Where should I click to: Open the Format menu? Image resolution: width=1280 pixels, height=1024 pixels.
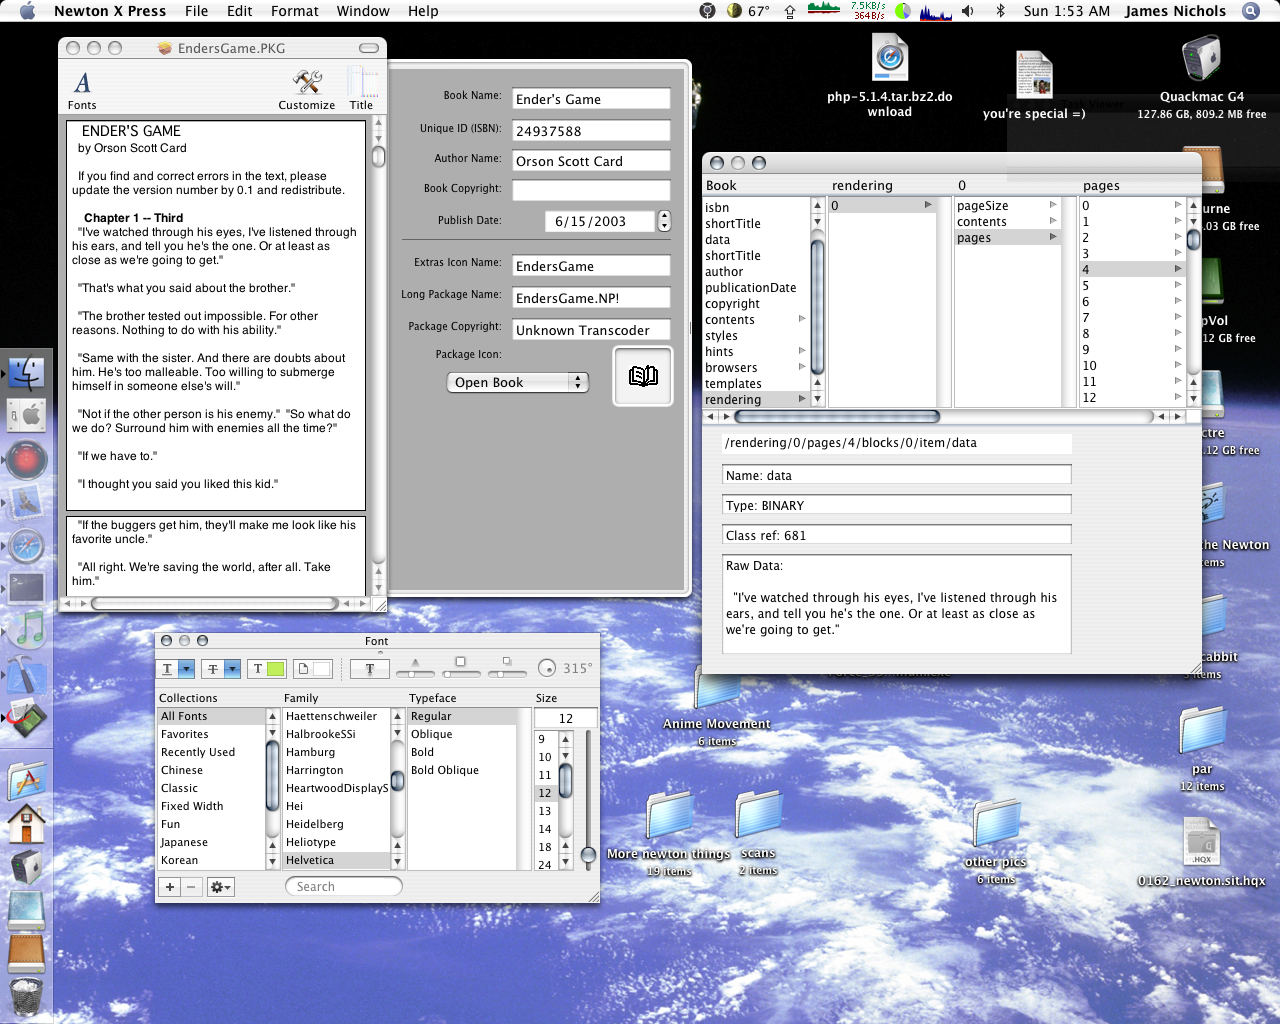coord(294,11)
